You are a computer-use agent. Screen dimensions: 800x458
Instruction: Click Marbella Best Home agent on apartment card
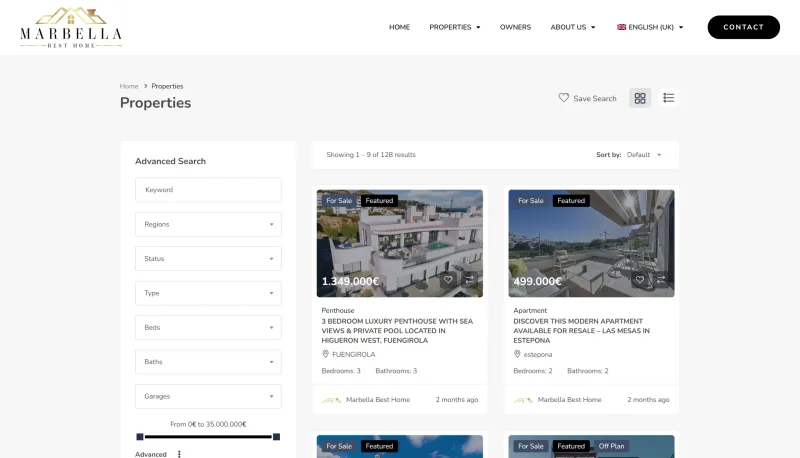(569, 400)
